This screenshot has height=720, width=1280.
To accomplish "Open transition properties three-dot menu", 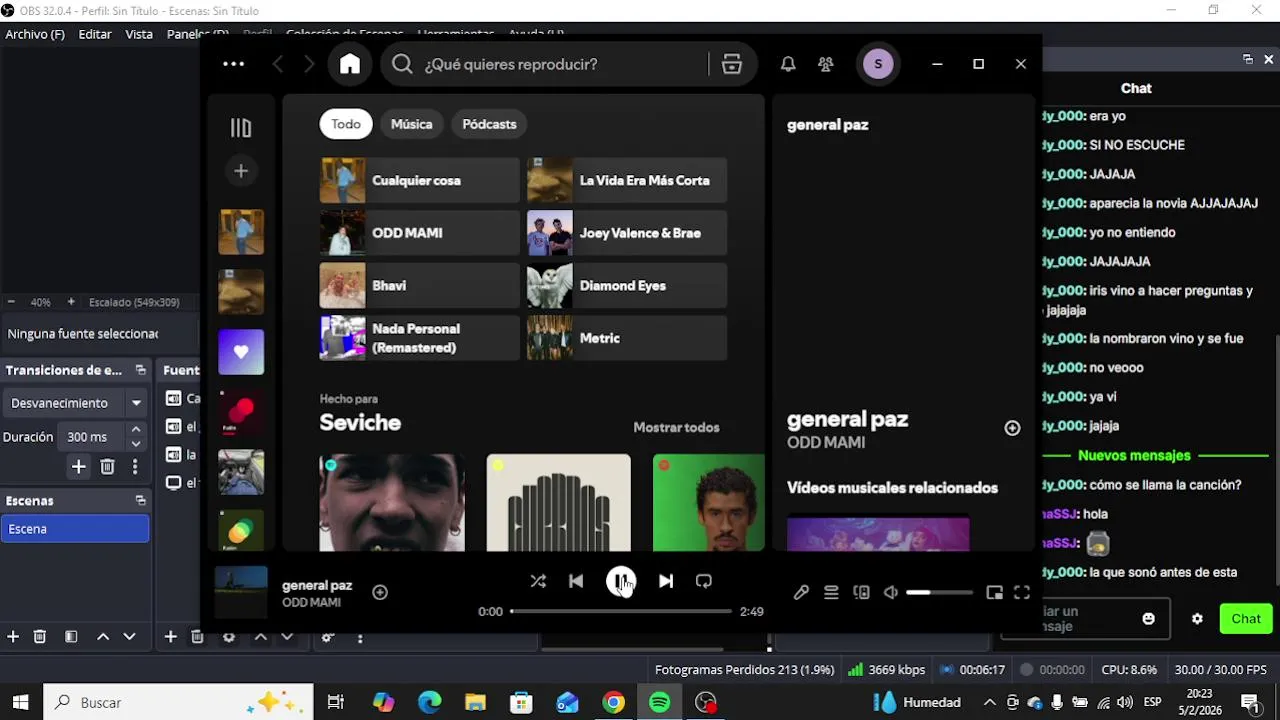I will click(x=135, y=466).
